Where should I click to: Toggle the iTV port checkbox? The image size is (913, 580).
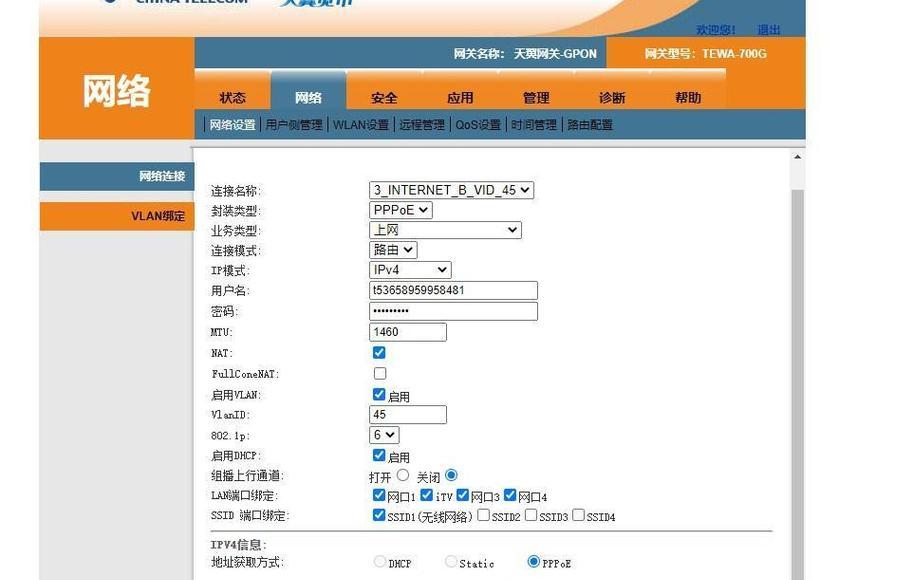tap(427, 495)
